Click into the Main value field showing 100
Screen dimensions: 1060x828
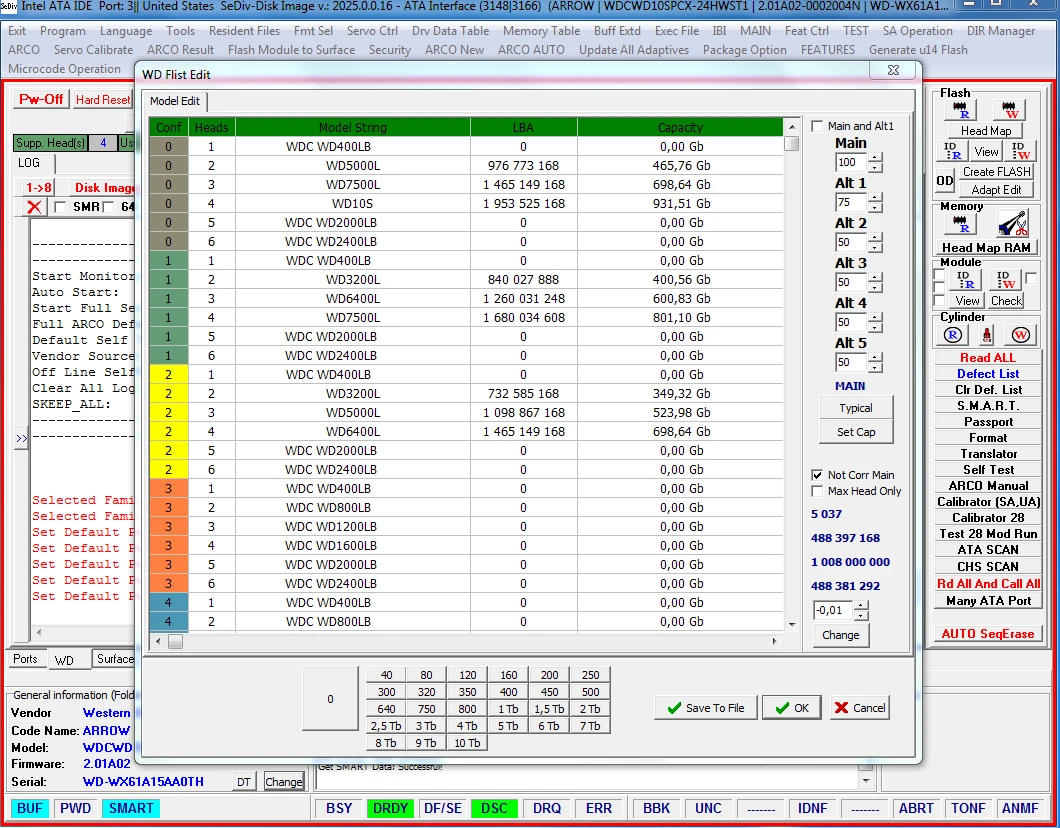850,162
